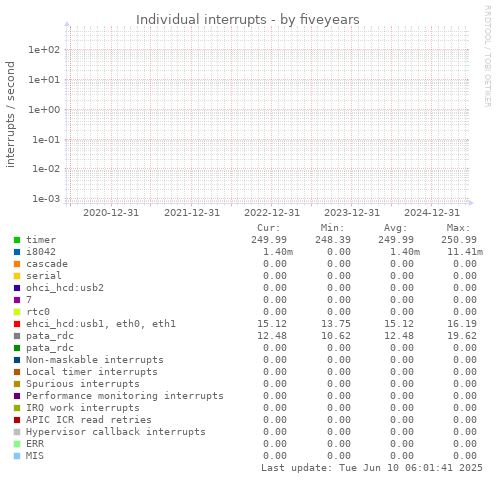Select the red ehci_hcd:usb1 legend swatch

[x=17, y=324]
